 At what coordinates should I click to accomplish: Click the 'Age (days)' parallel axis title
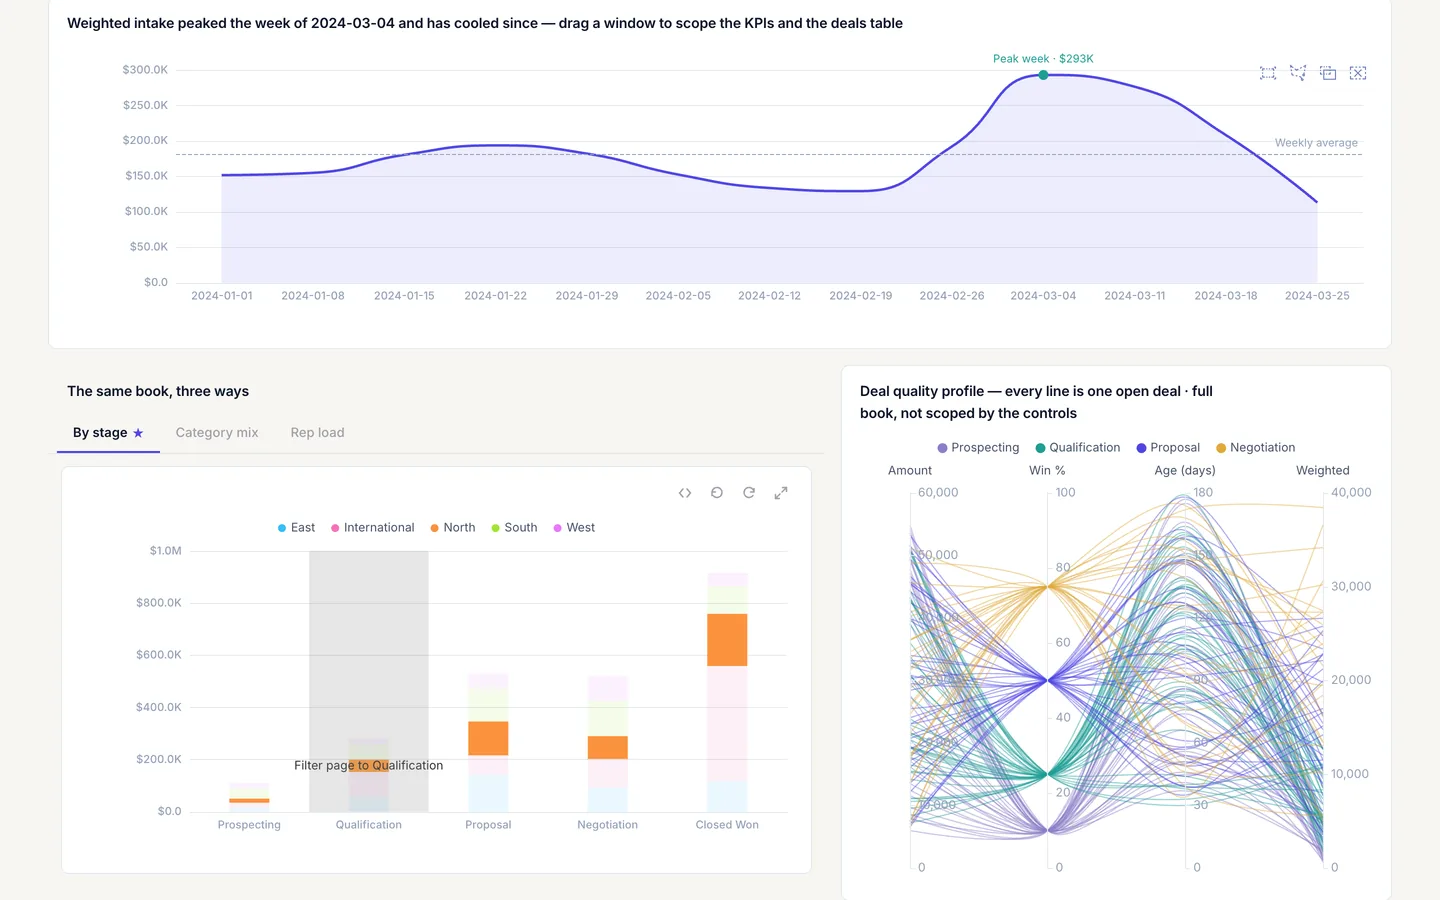pyautogui.click(x=1185, y=471)
